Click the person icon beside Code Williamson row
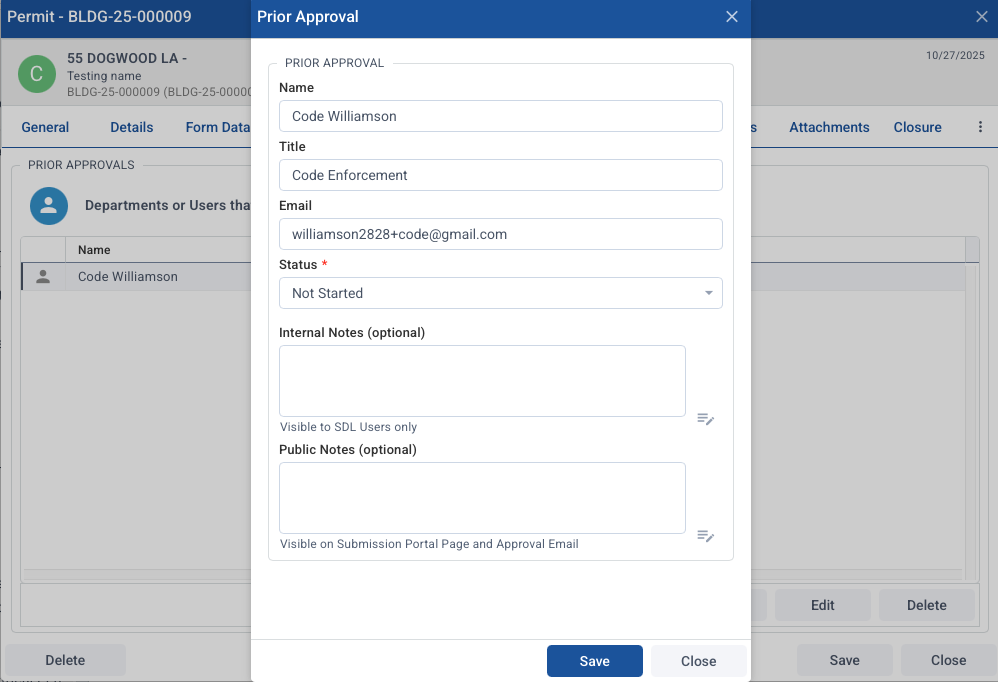 tap(43, 277)
